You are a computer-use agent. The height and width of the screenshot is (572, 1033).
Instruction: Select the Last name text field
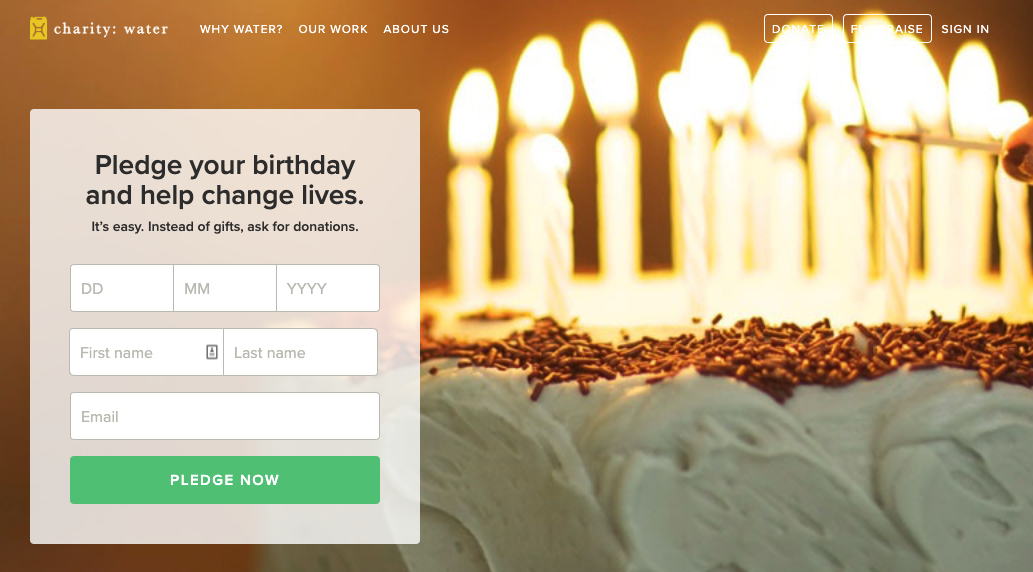[x=300, y=352]
